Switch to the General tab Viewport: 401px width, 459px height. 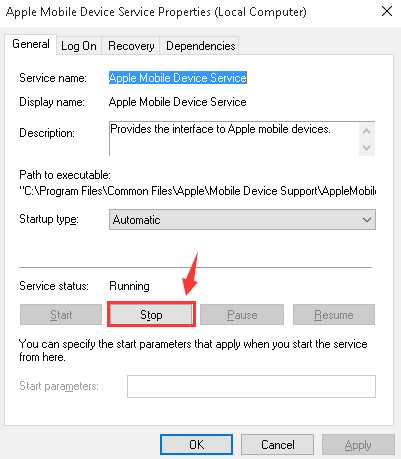(x=31, y=44)
